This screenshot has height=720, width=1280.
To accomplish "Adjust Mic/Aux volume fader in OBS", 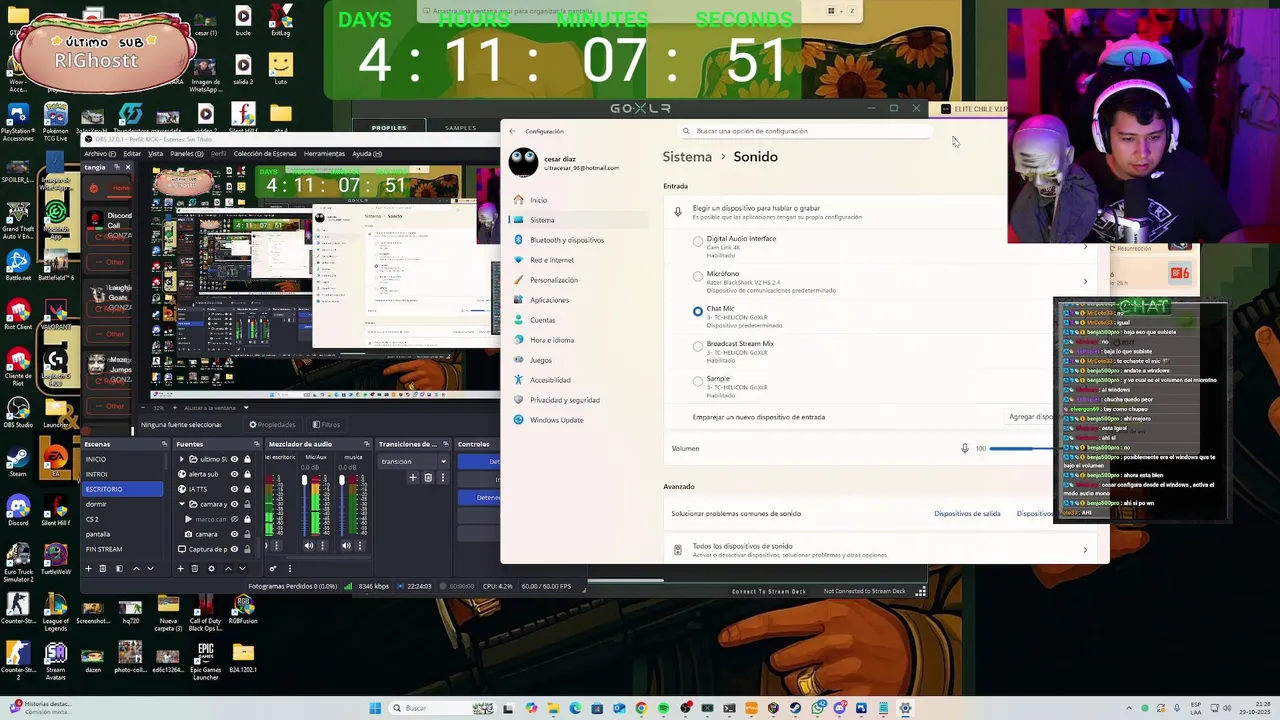I will [x=304, y=480].
